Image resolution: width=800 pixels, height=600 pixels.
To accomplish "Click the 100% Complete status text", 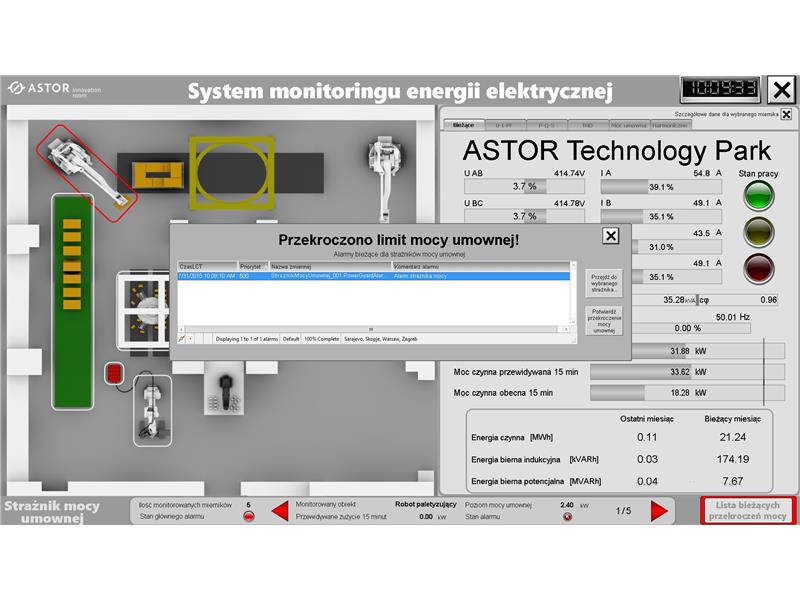I will pyautogui.click(x=321, y=339).
